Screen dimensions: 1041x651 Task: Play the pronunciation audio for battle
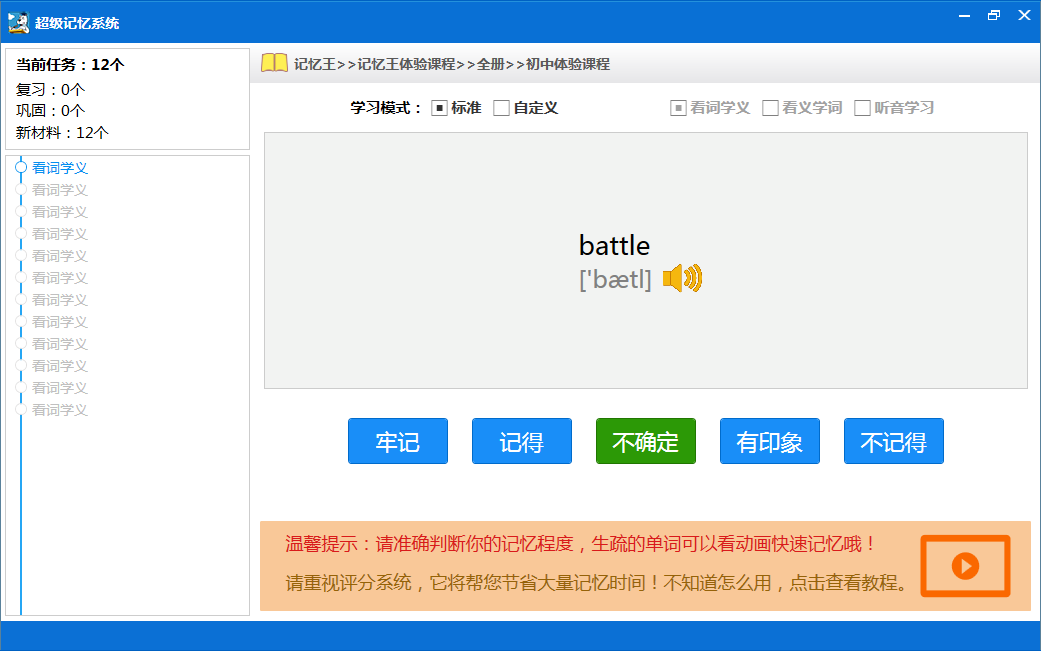coord(682,279)
